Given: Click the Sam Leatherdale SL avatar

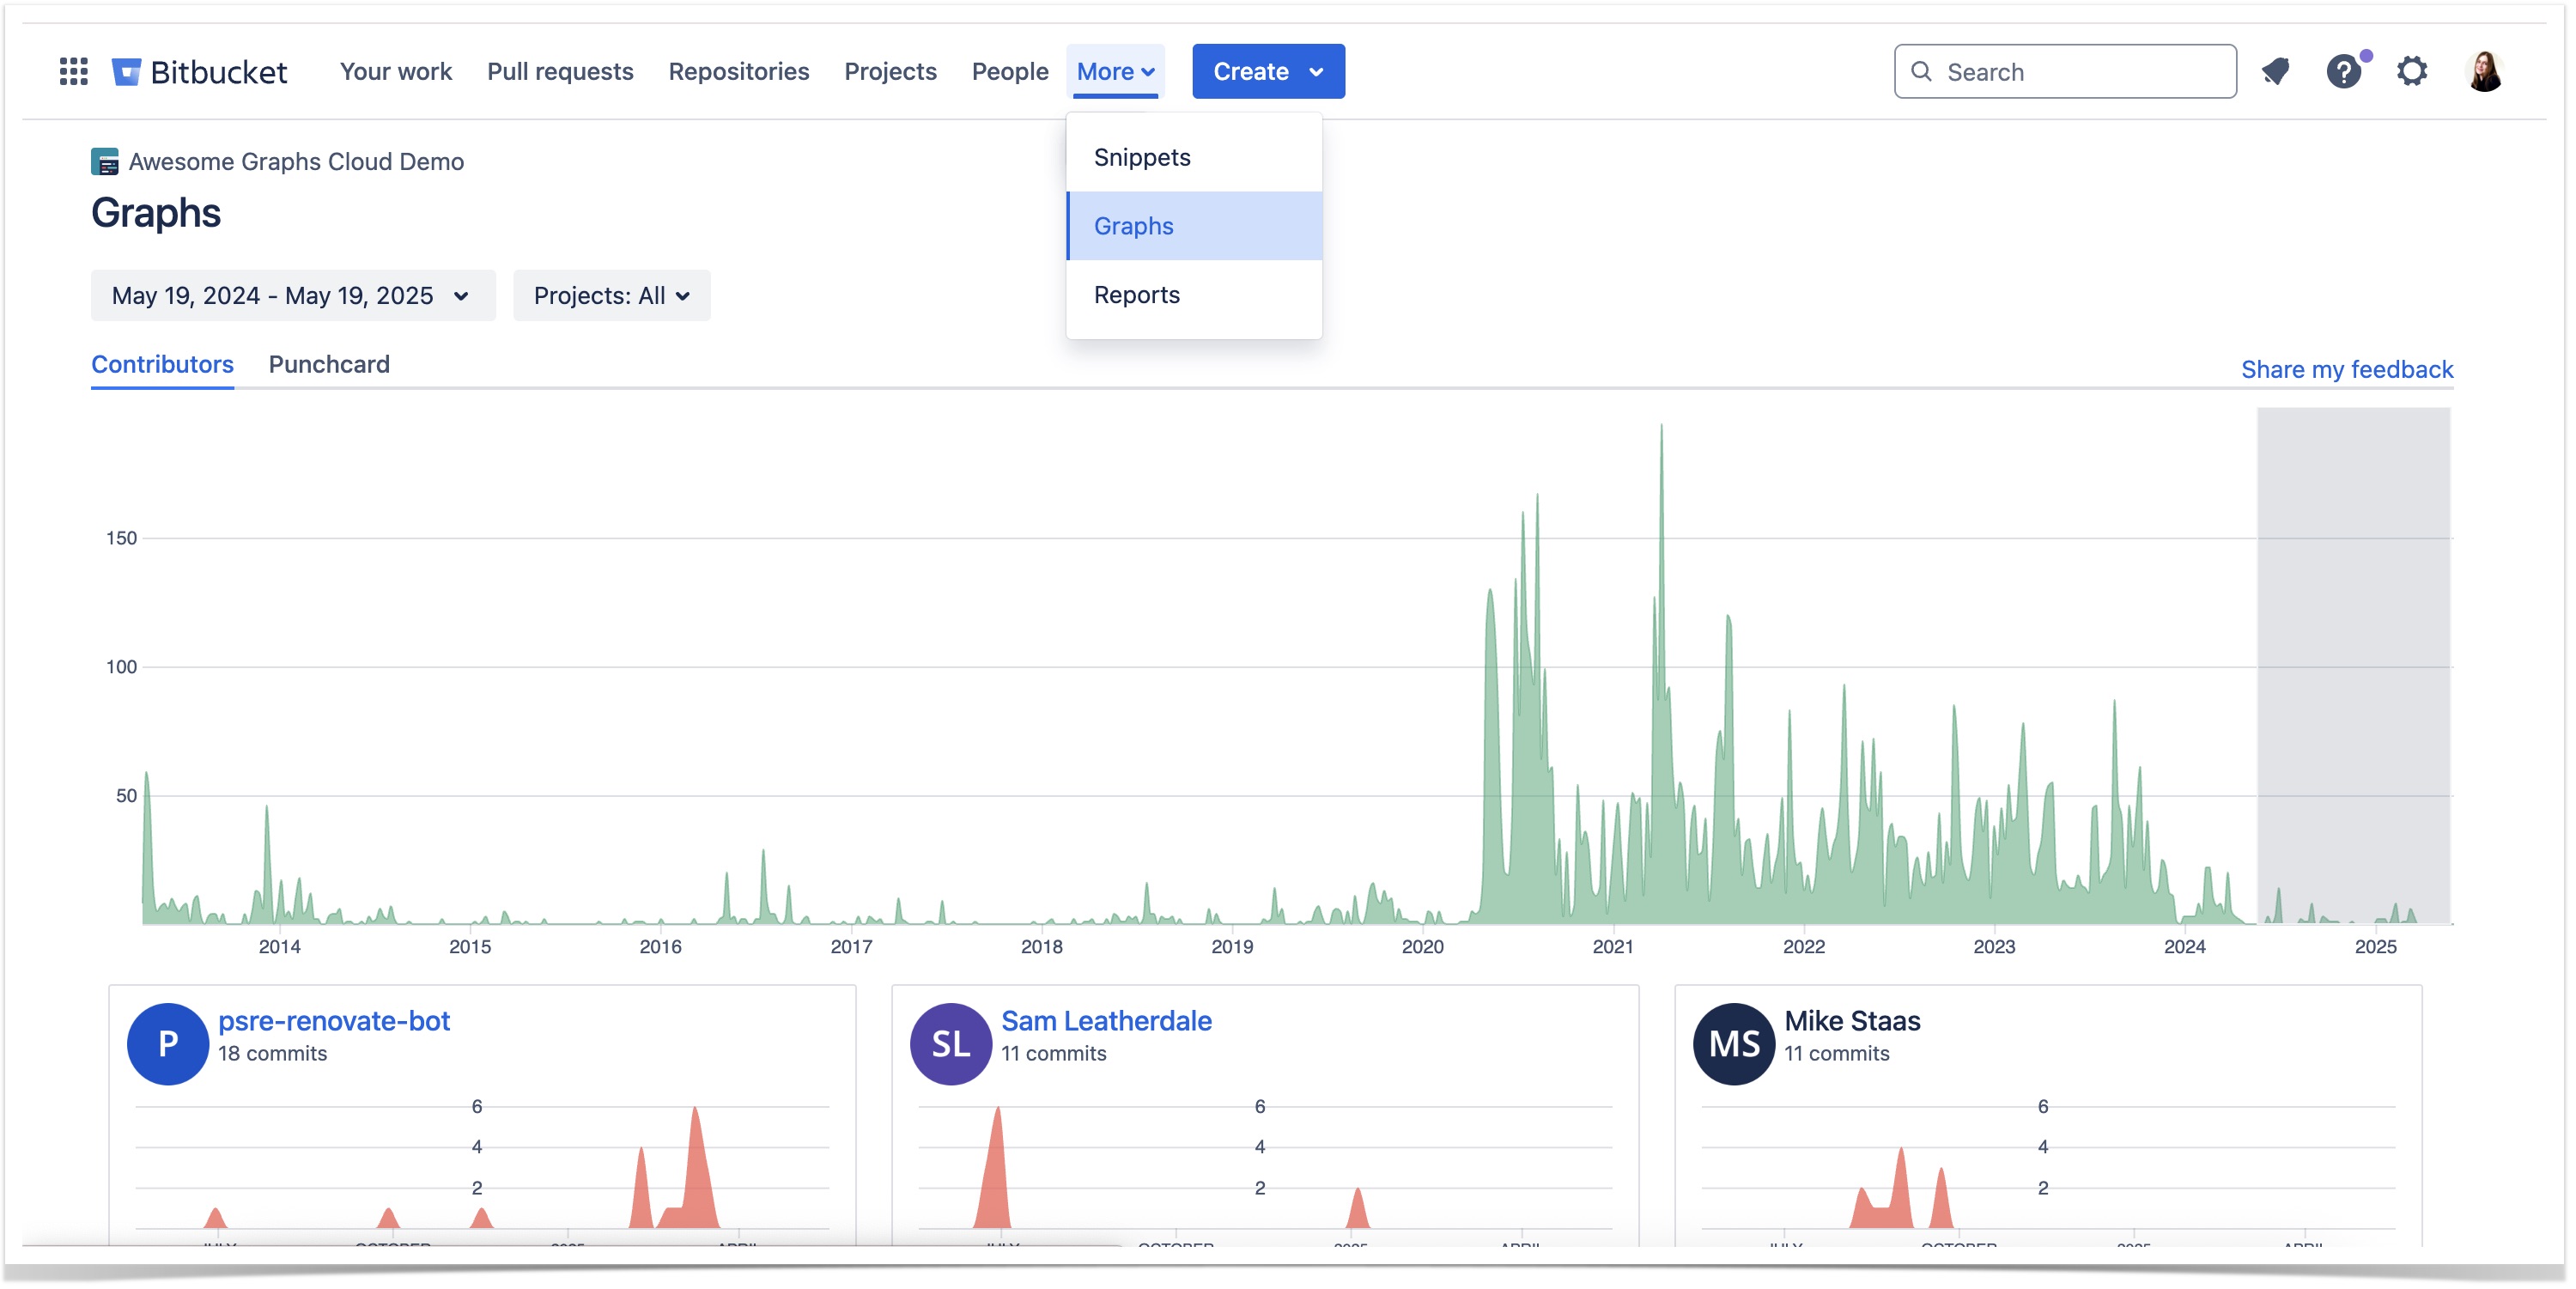Looking at the screenshot, I should pos(950,1043).
